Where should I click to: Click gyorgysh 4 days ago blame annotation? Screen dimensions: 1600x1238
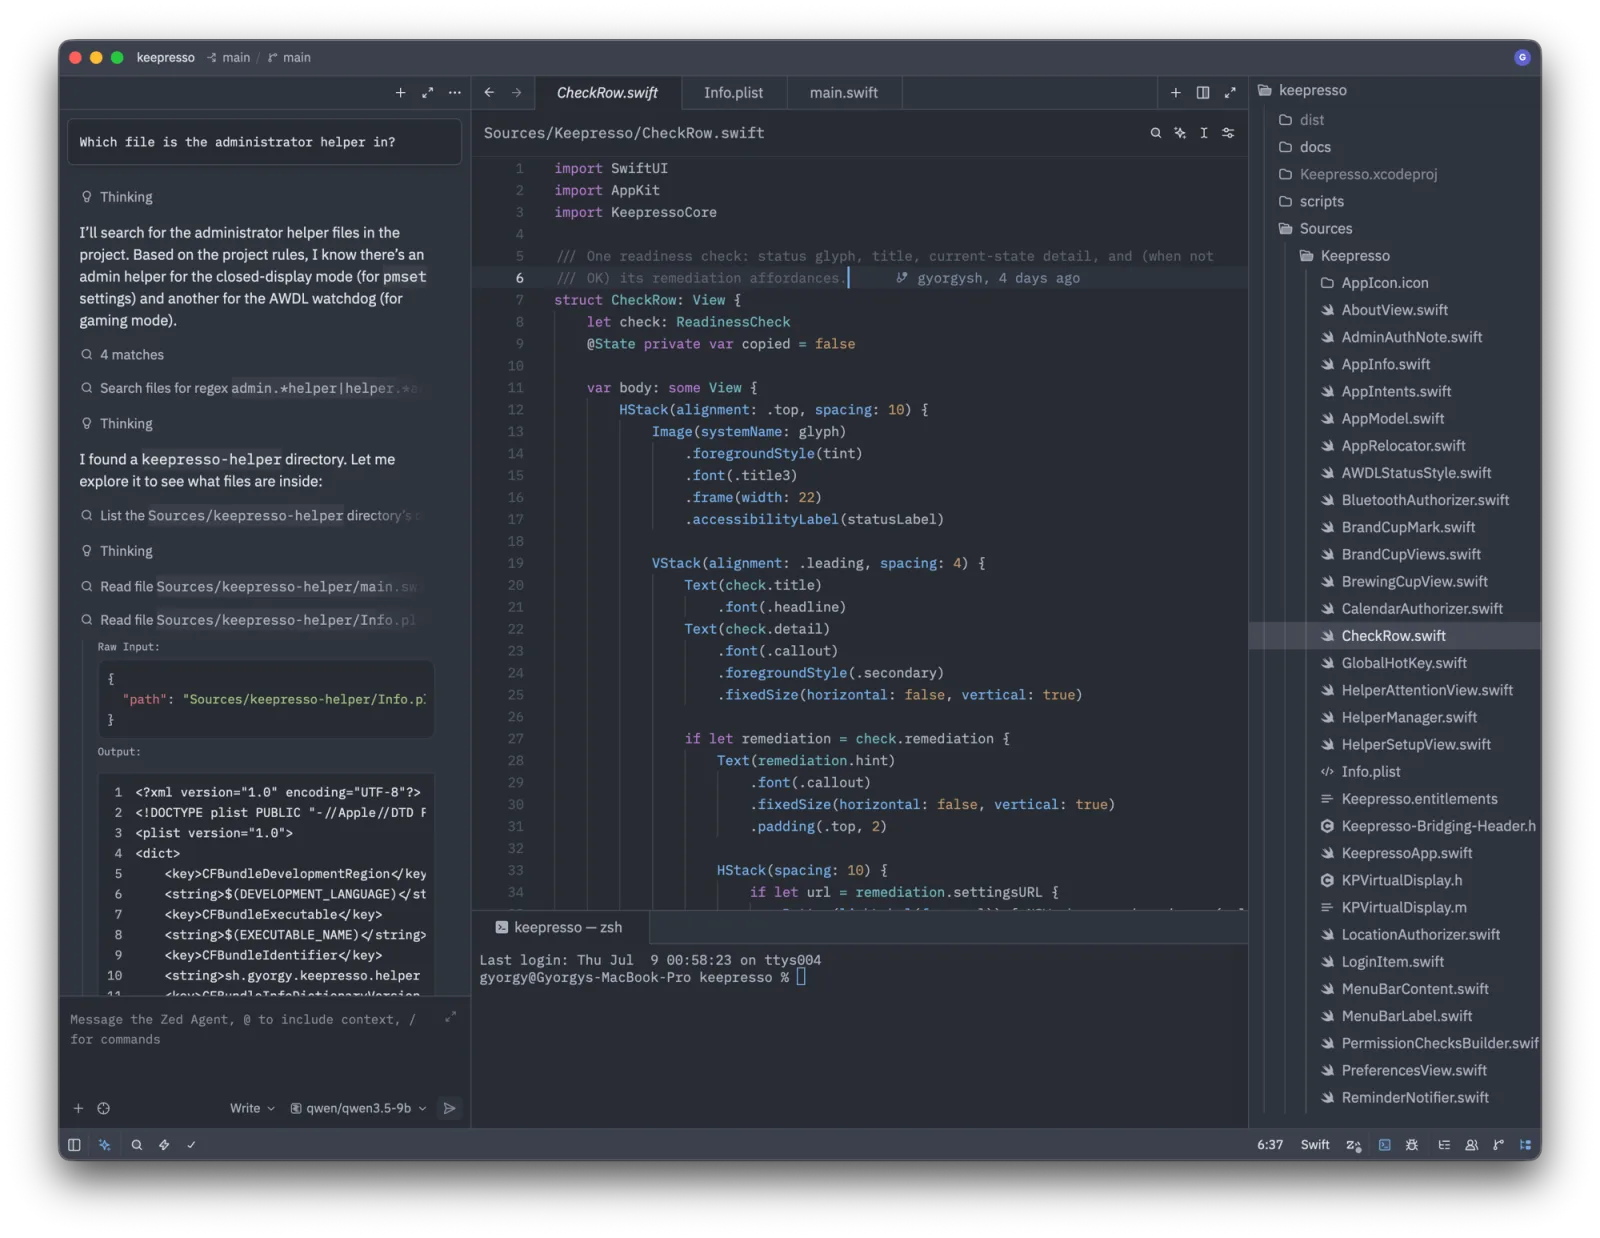(x=988, y=278)
